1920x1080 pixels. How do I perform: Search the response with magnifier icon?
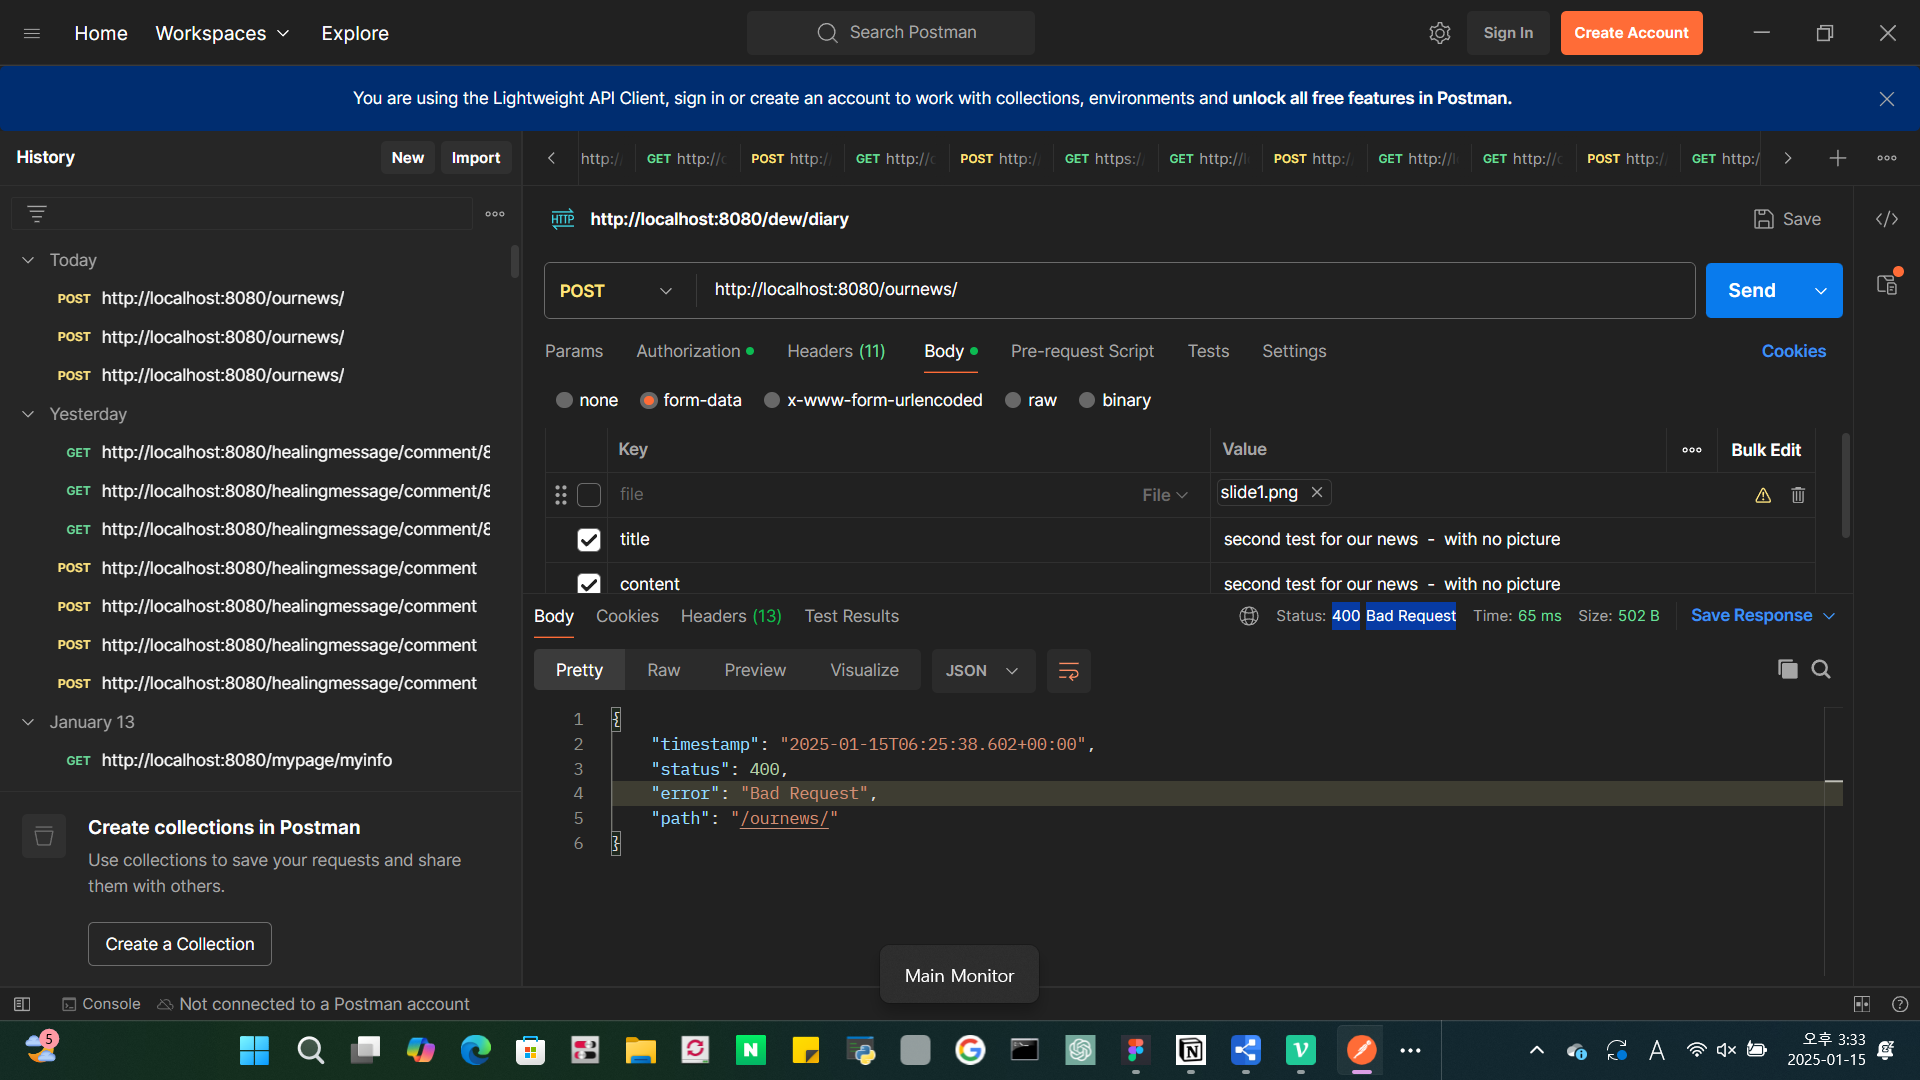[x=1821, y=669]
